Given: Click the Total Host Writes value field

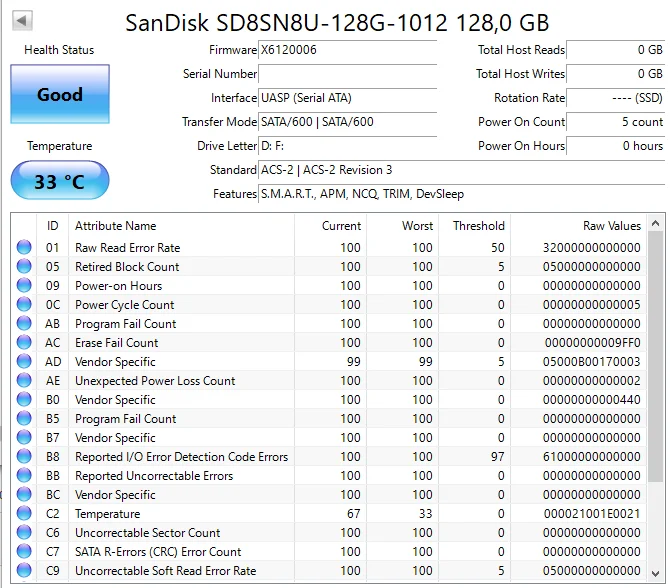Looking at the screenshot, I should click(x=615, y=74).
